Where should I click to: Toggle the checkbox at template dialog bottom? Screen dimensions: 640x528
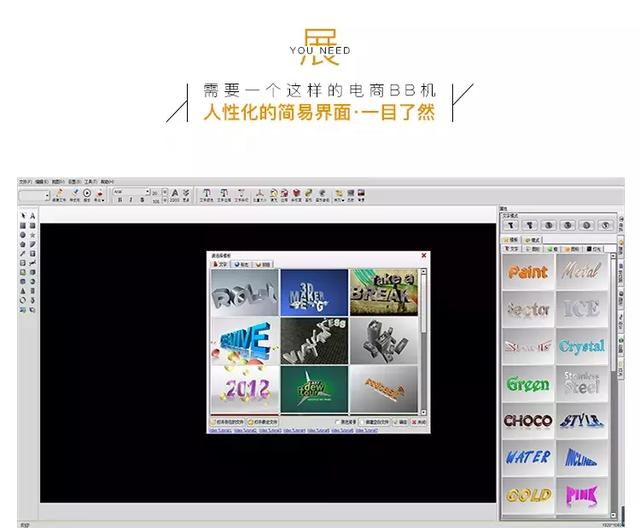tap(337, 422)
